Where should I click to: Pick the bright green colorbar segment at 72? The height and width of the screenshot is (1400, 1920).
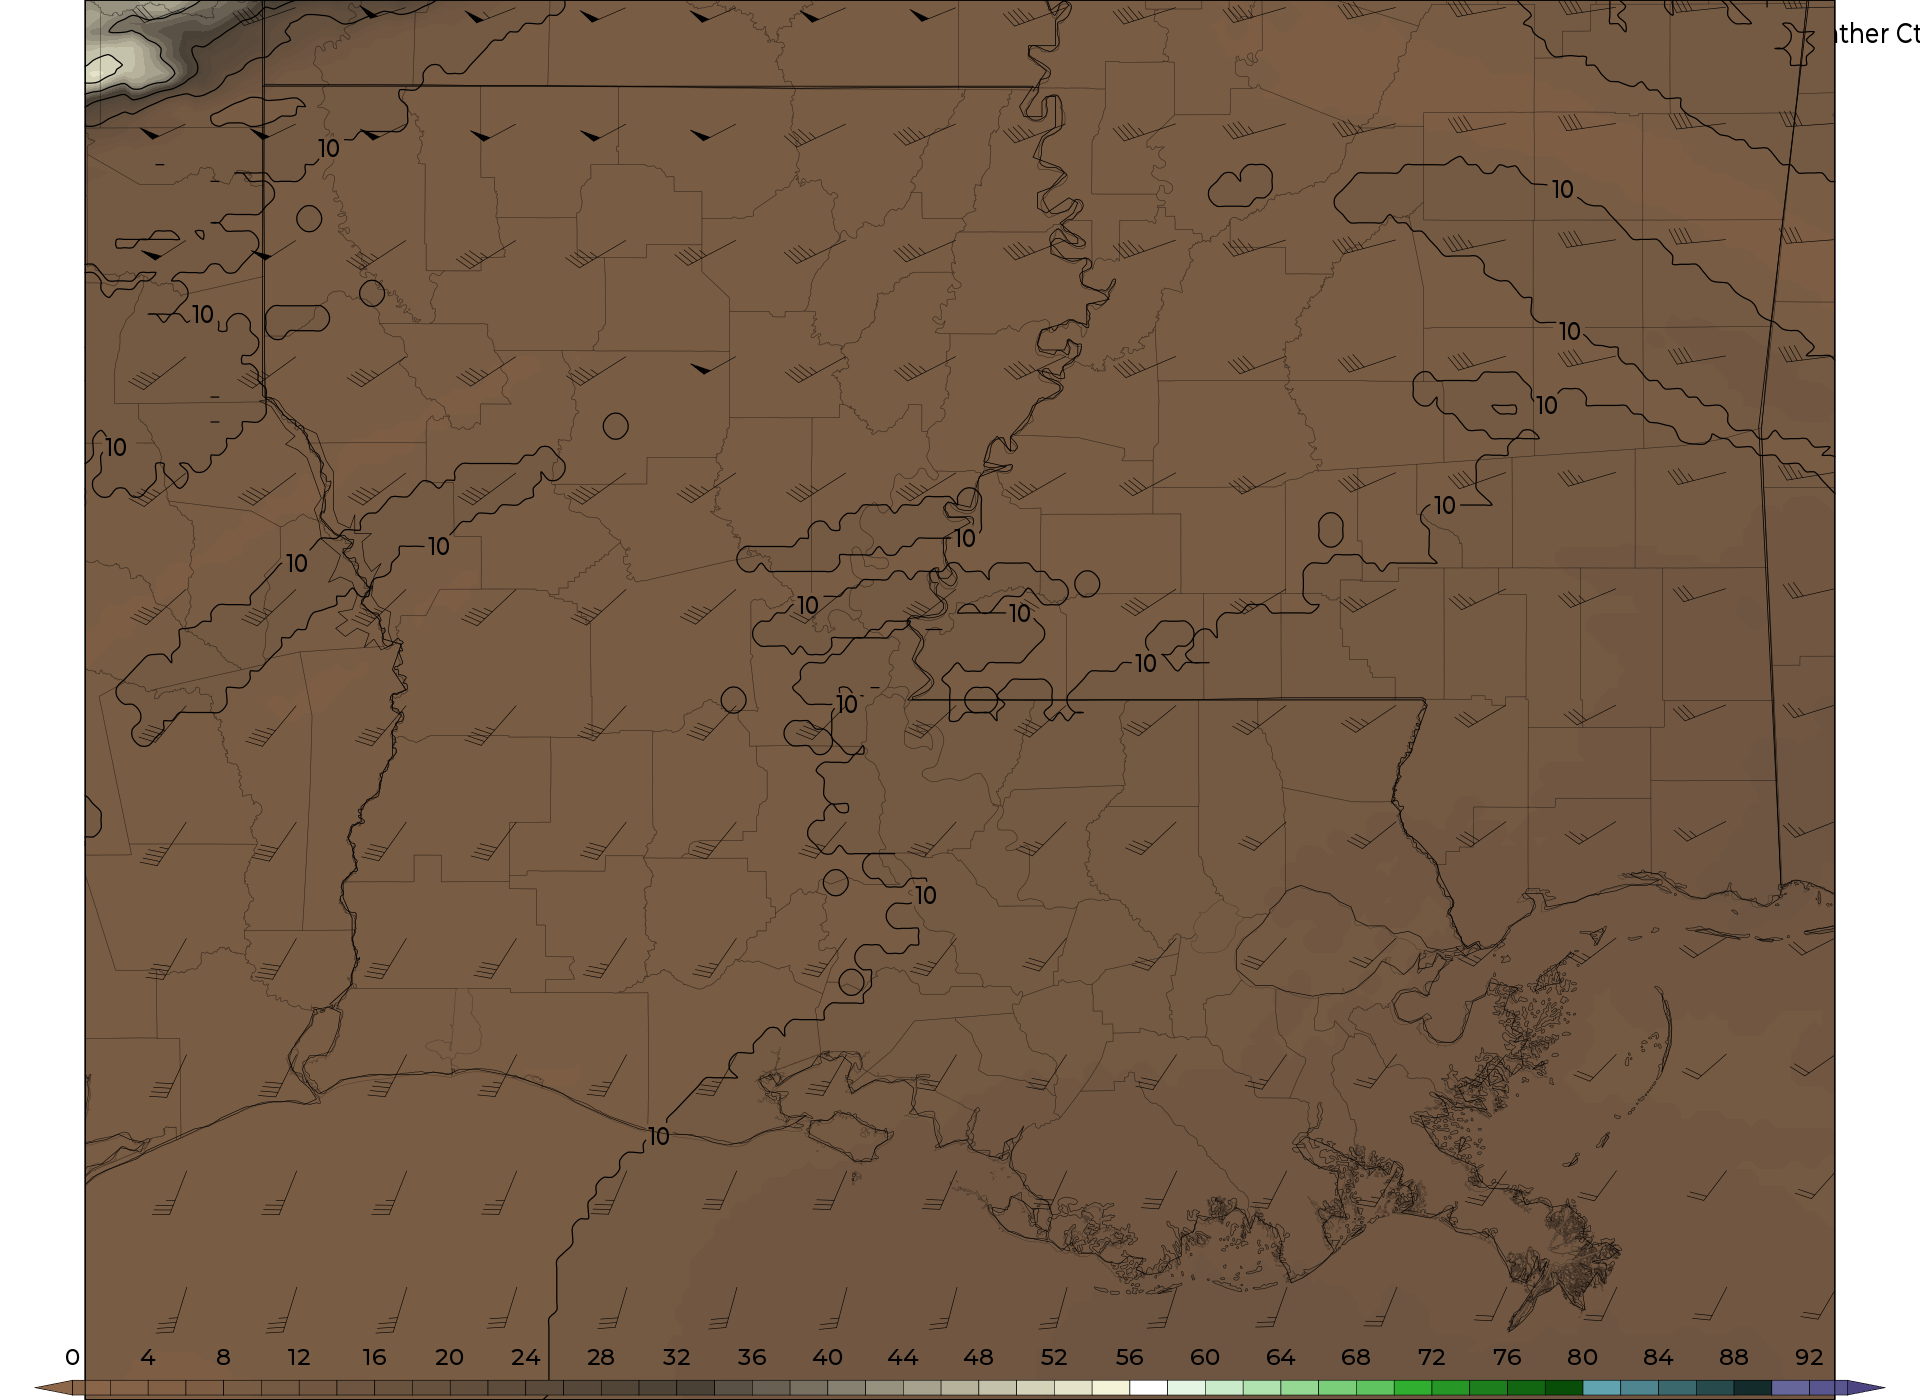tap(1450, 1389)
